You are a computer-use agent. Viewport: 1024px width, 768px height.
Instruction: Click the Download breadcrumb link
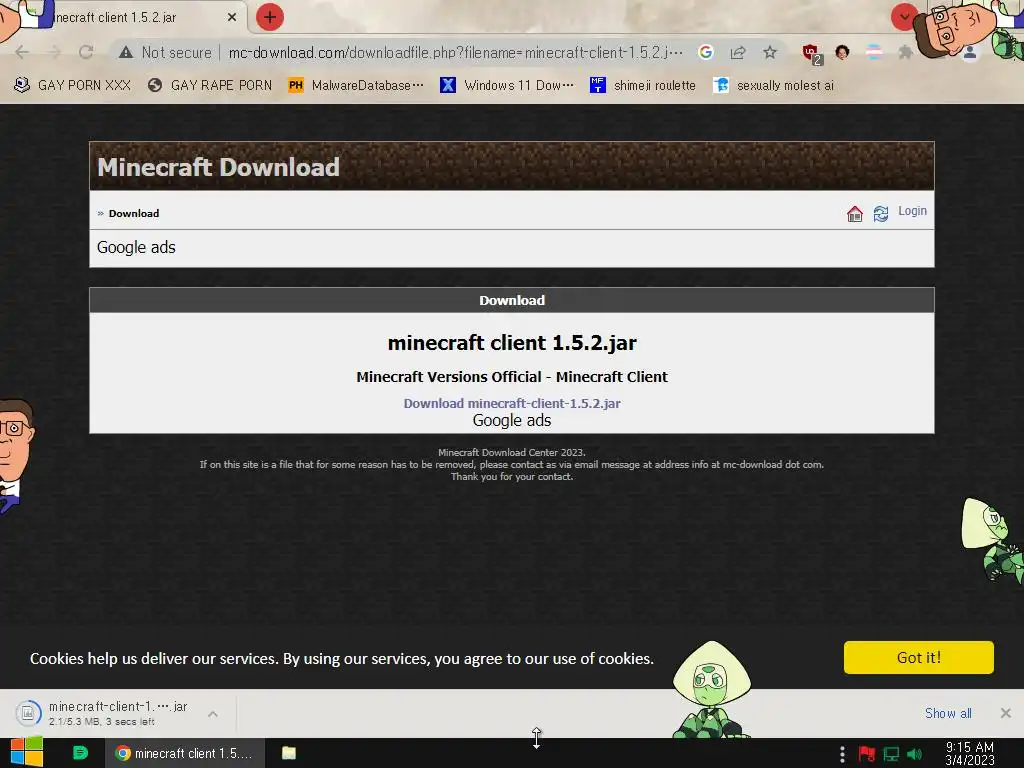(x=134, y=214)
